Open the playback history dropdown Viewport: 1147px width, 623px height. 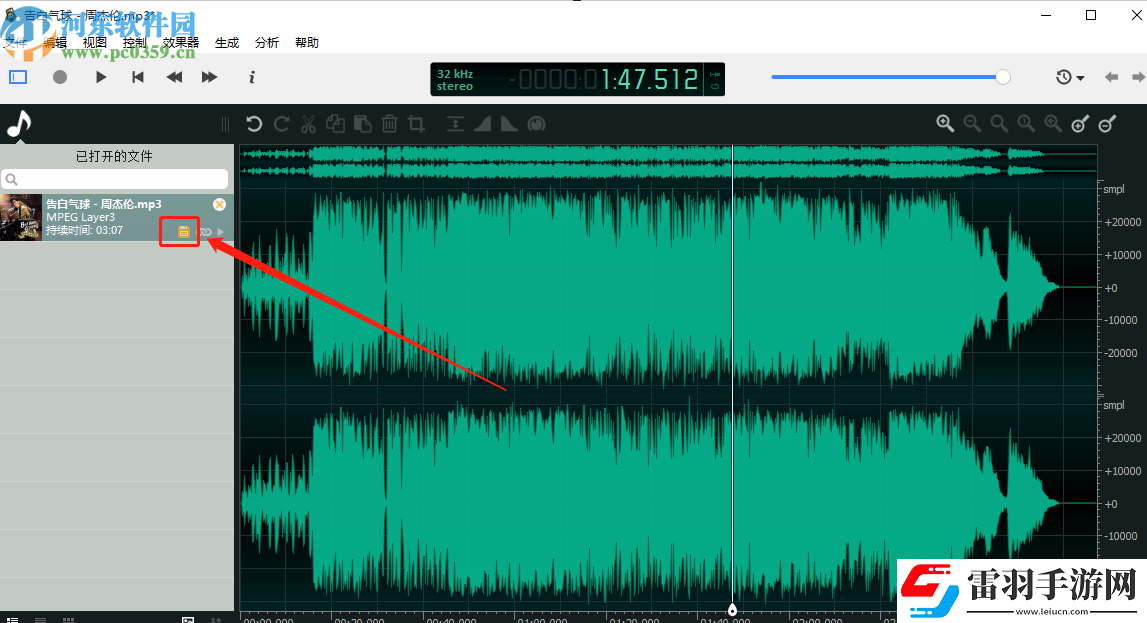[1070, 76]
